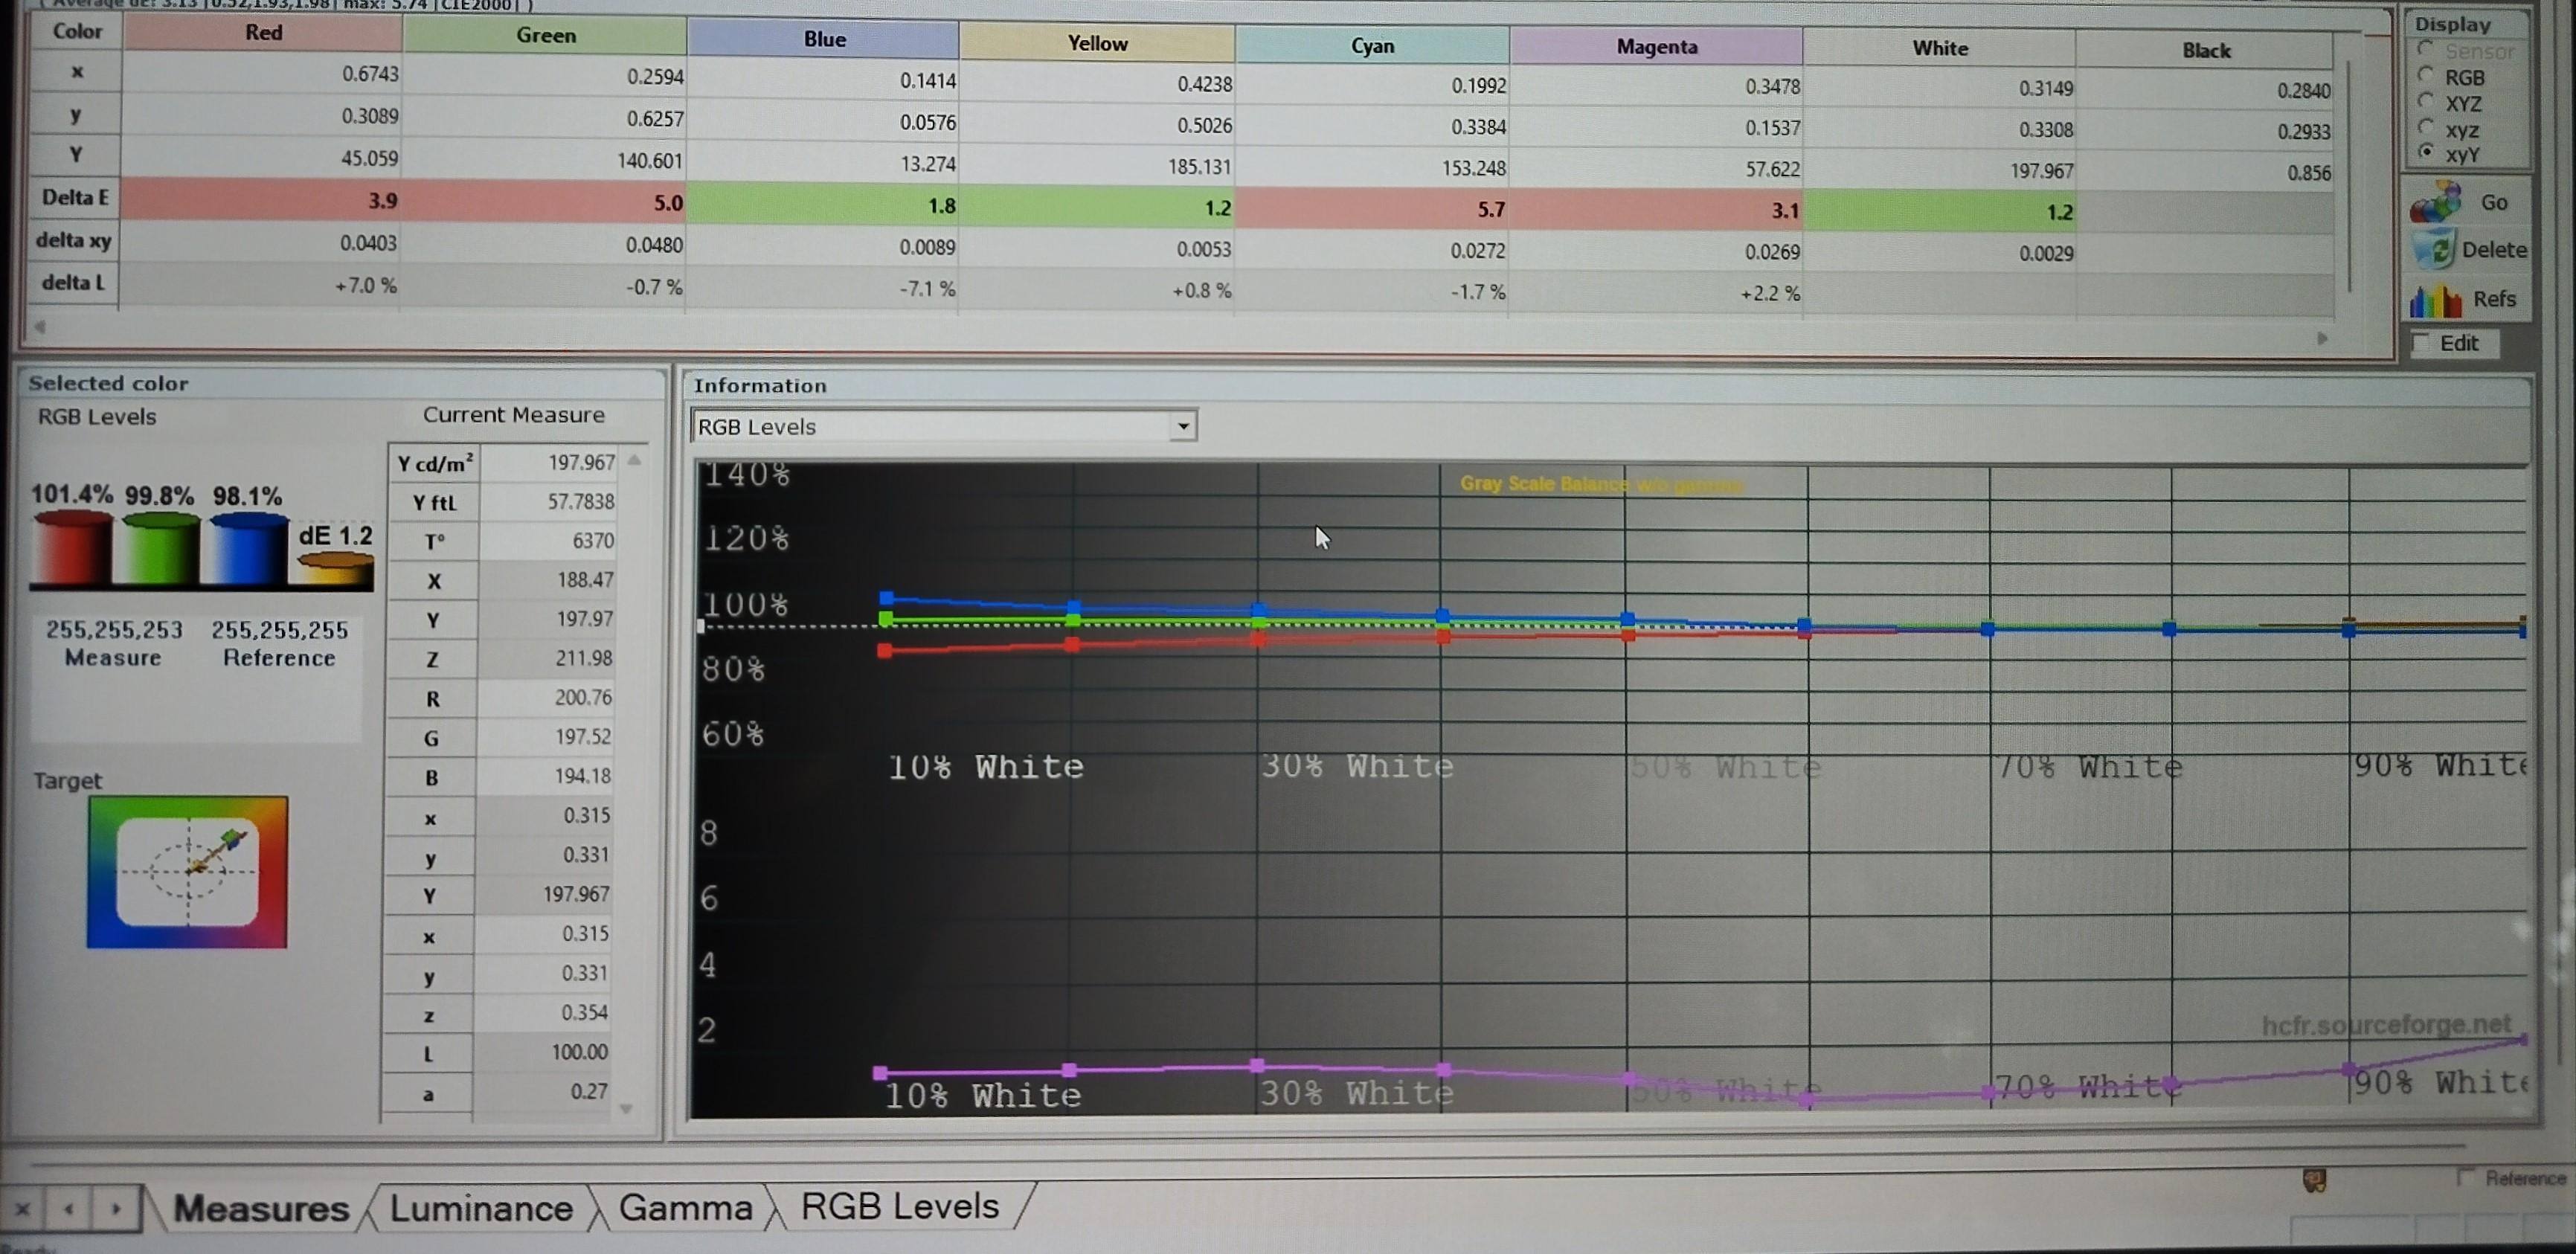
Task: Open the RGB Levels bottom tab
Action: (899, 1206)
